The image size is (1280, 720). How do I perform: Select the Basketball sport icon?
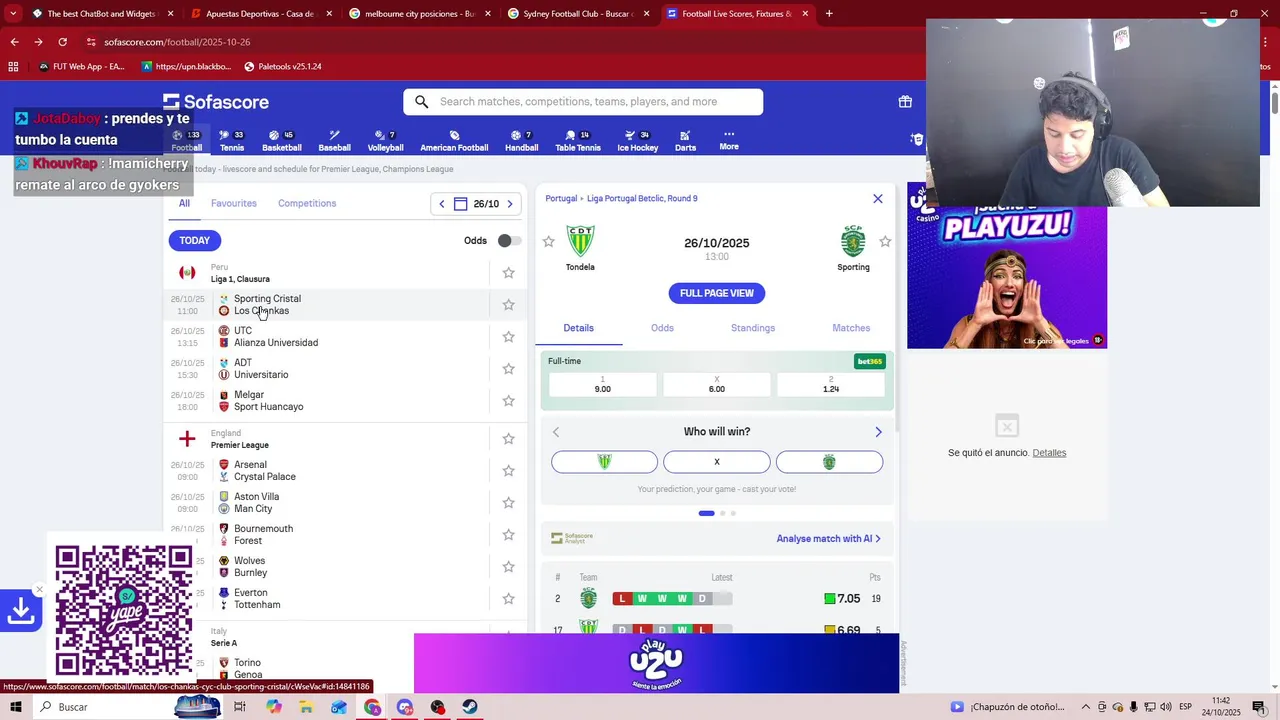(282, 141)
